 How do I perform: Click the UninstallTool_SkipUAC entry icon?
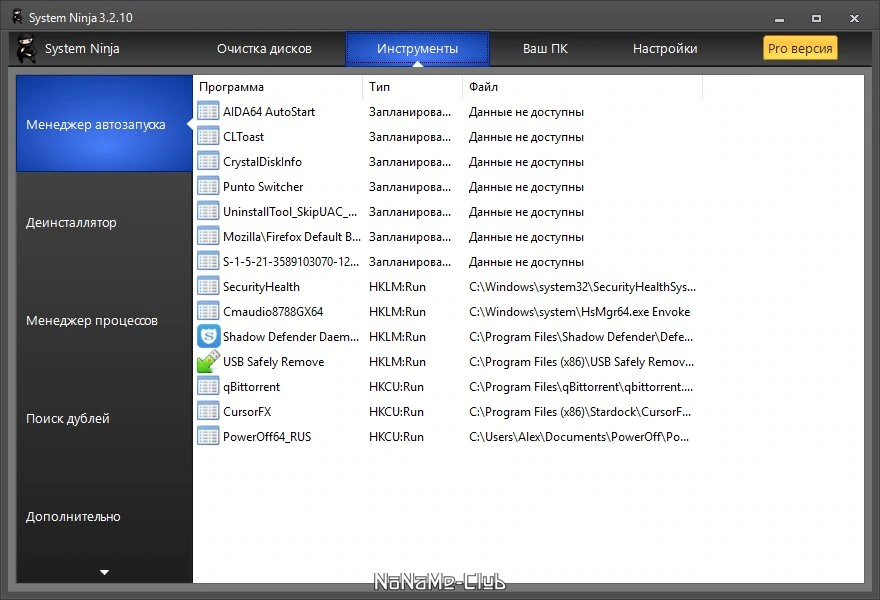[x=208, y=212]
